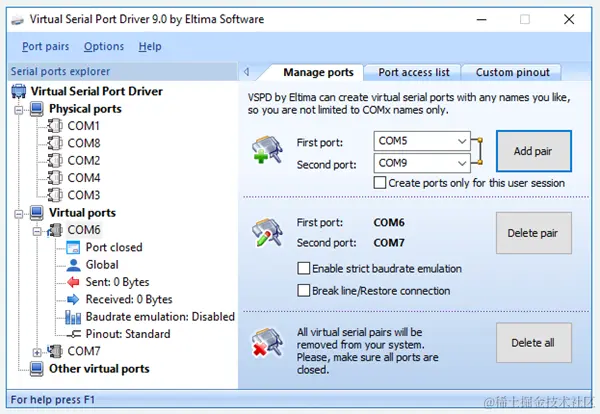Click the add pair green plus icon
Image resolution: width=600 pixels, height=414 pixels.
point(267,150)
